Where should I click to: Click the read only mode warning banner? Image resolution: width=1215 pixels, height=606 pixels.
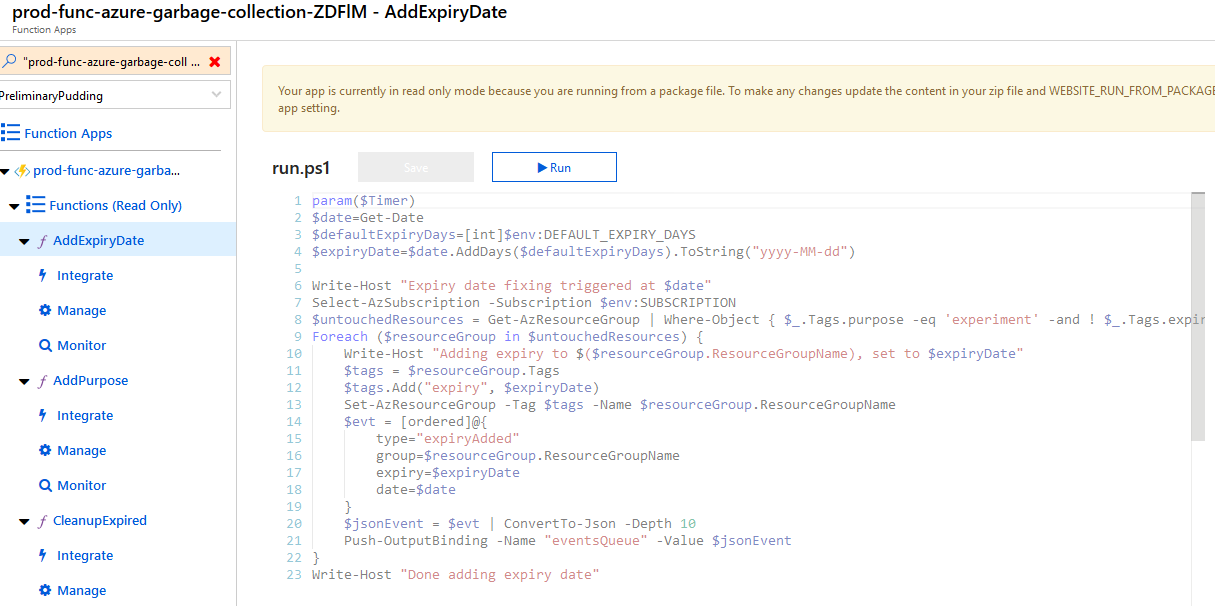[738, 99]
